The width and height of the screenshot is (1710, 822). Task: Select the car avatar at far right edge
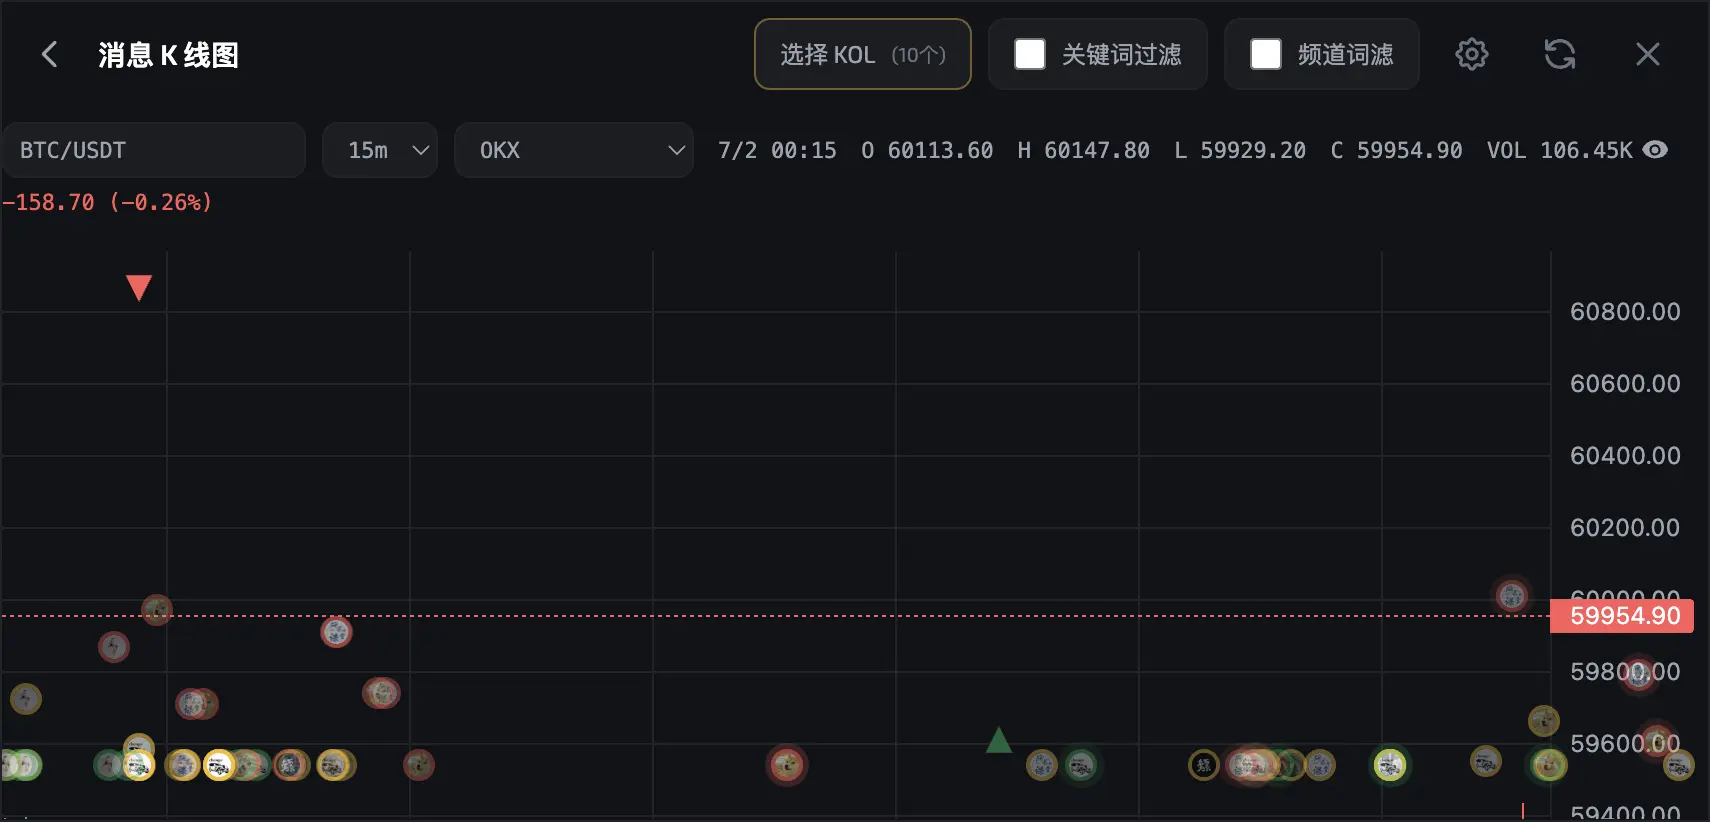1678,766
